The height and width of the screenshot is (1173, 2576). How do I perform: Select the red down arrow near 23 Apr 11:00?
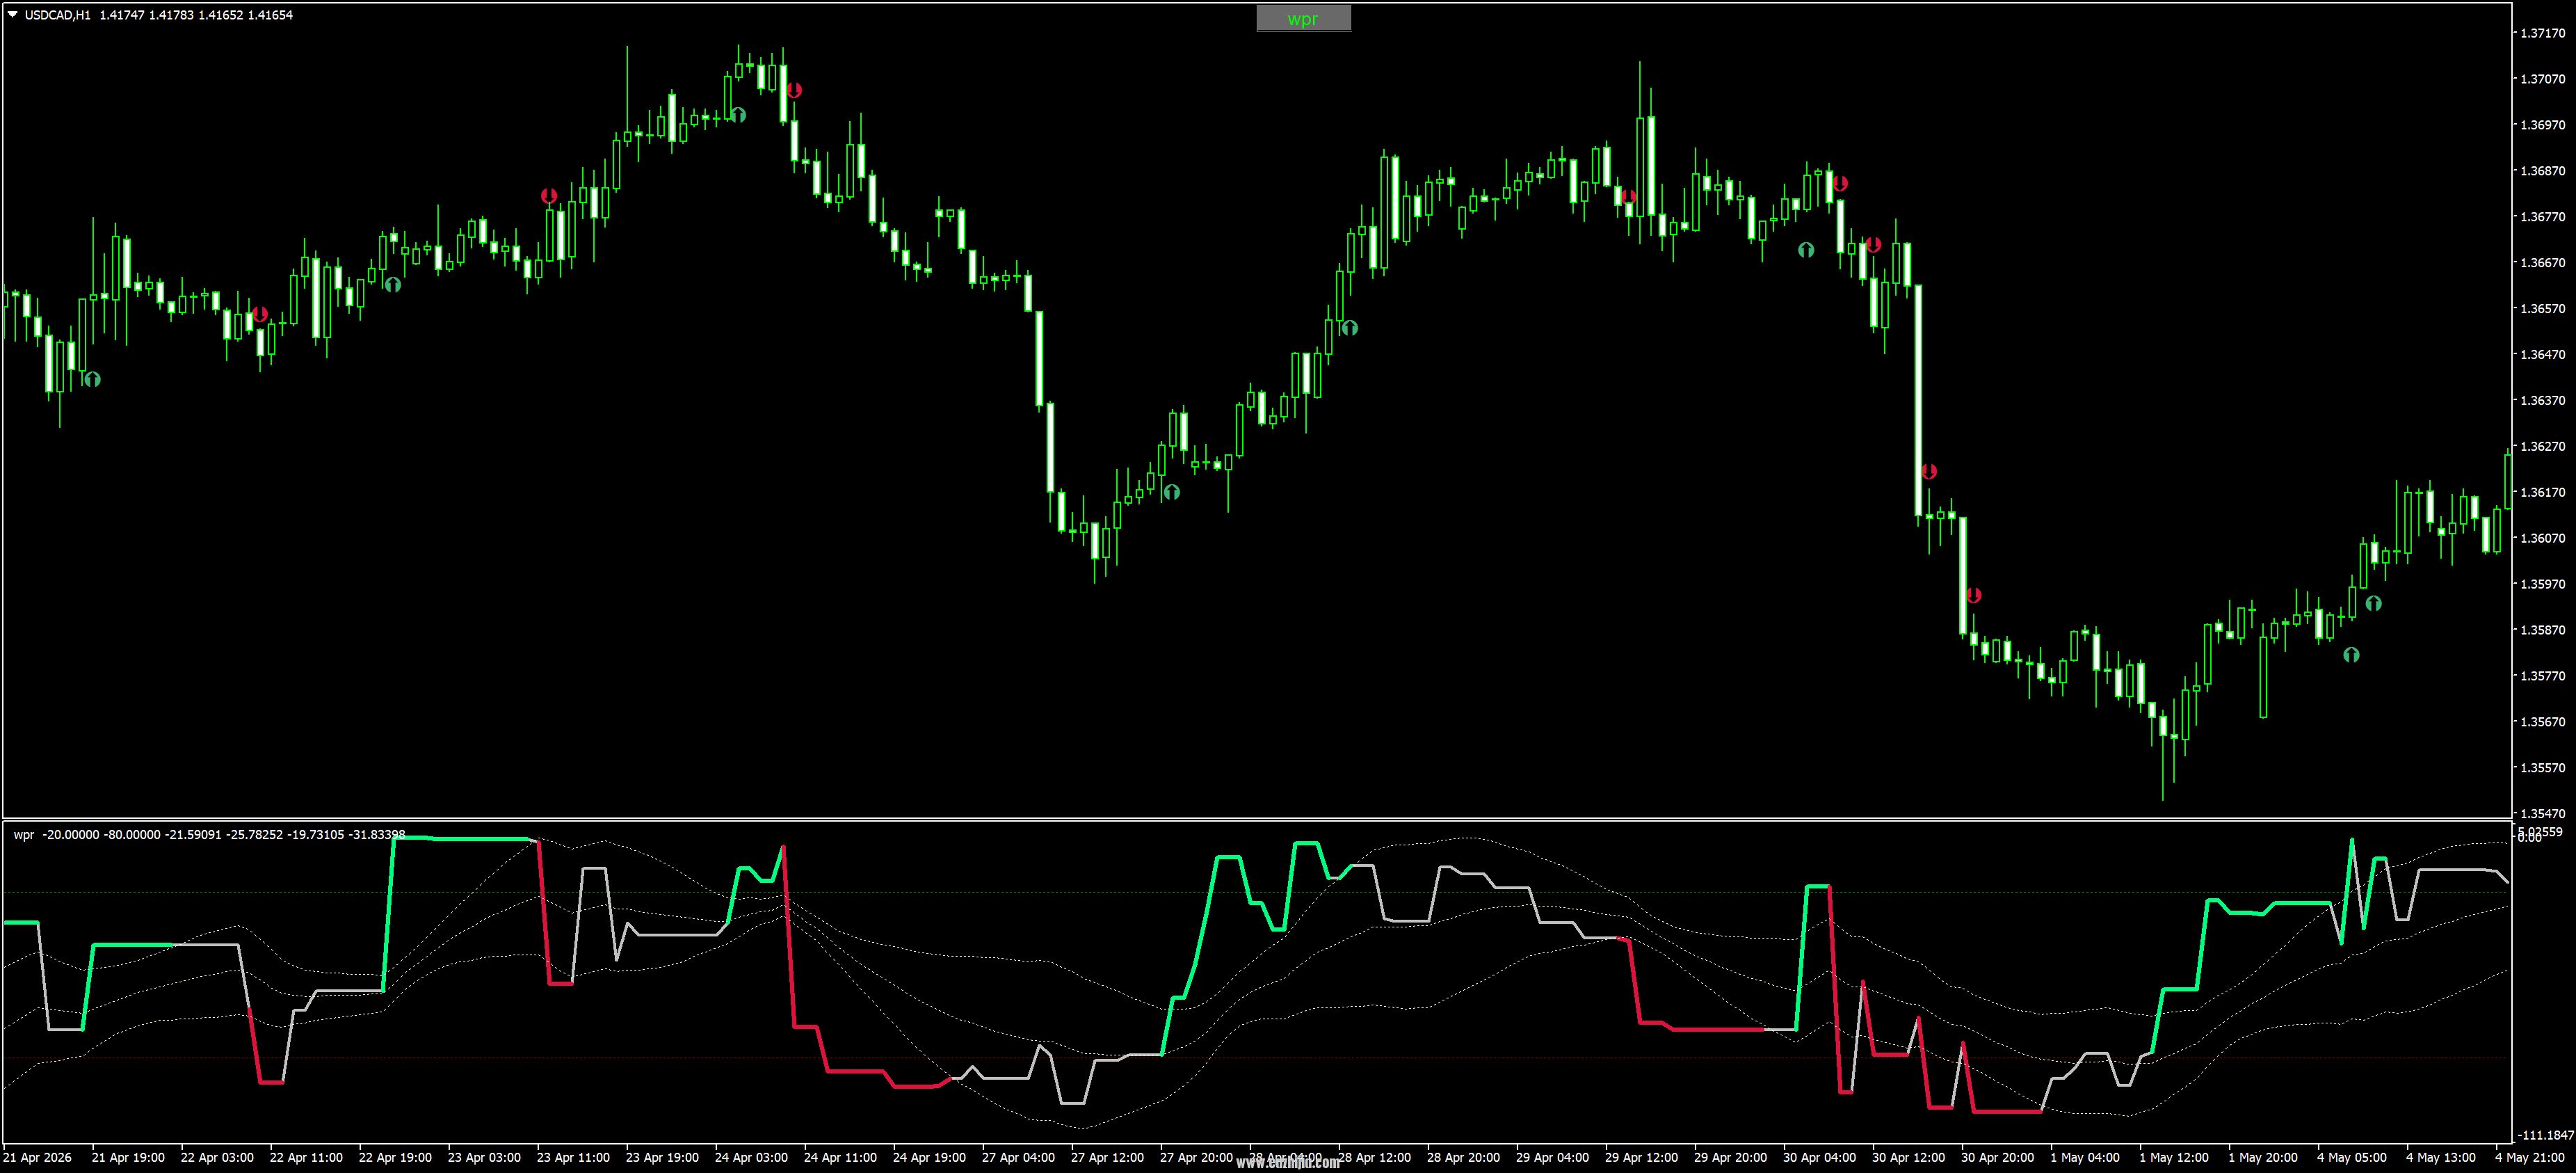tap(549, 196)
